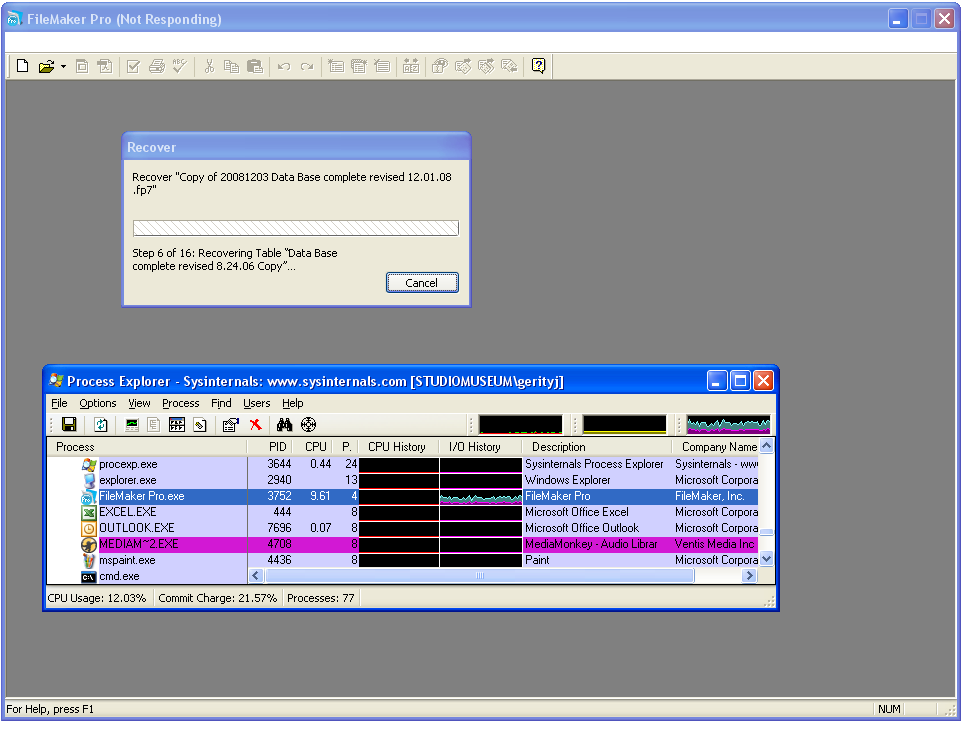Select the FileMaker Pro.exe process row
Viewport: 969px width, 729px height.
point(403,496)
